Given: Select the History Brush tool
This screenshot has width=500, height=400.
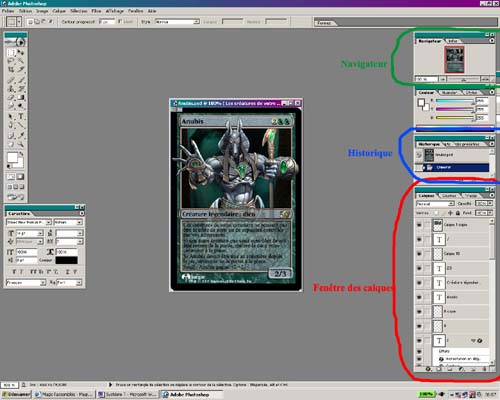Looking at the screenshot, I should (21, 89).
